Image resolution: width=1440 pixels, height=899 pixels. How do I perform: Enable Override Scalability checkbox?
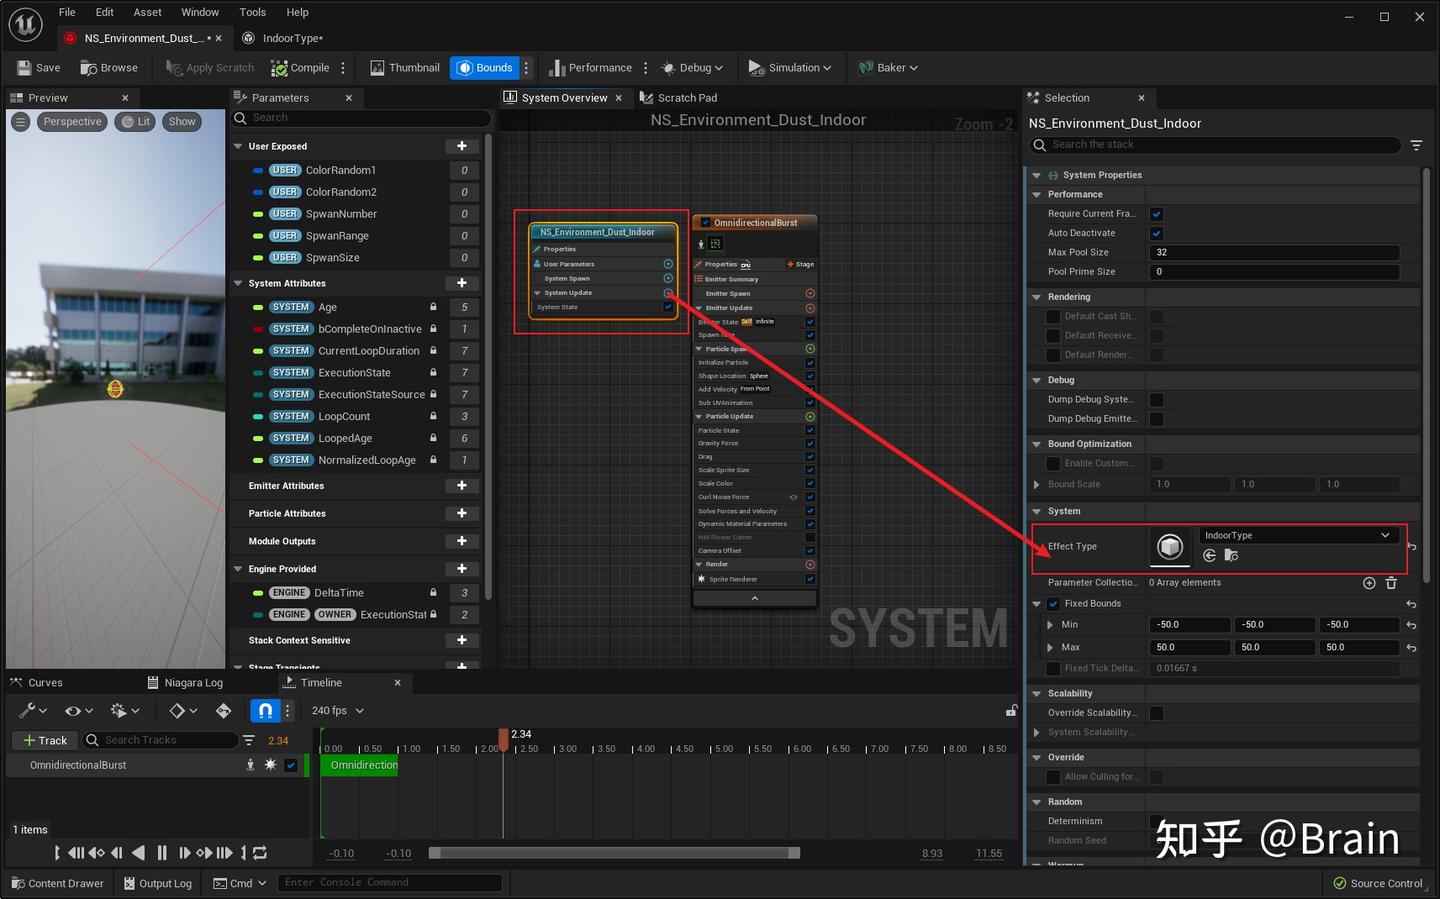click(1156, 713)
